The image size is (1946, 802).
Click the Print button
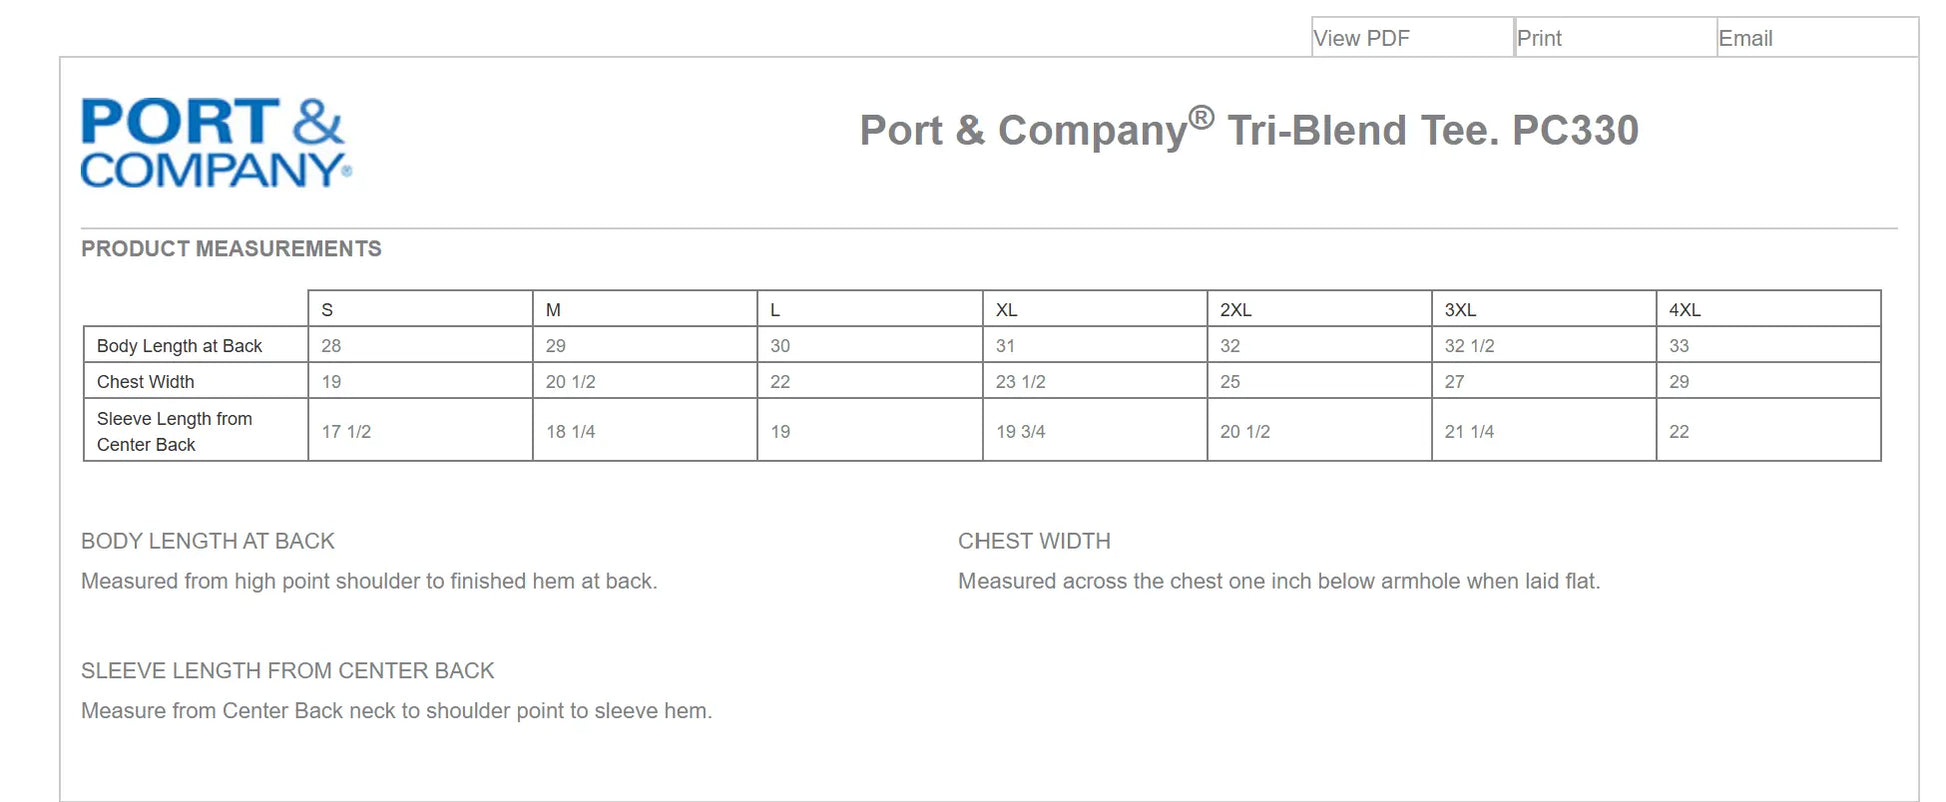point(1539,39)
